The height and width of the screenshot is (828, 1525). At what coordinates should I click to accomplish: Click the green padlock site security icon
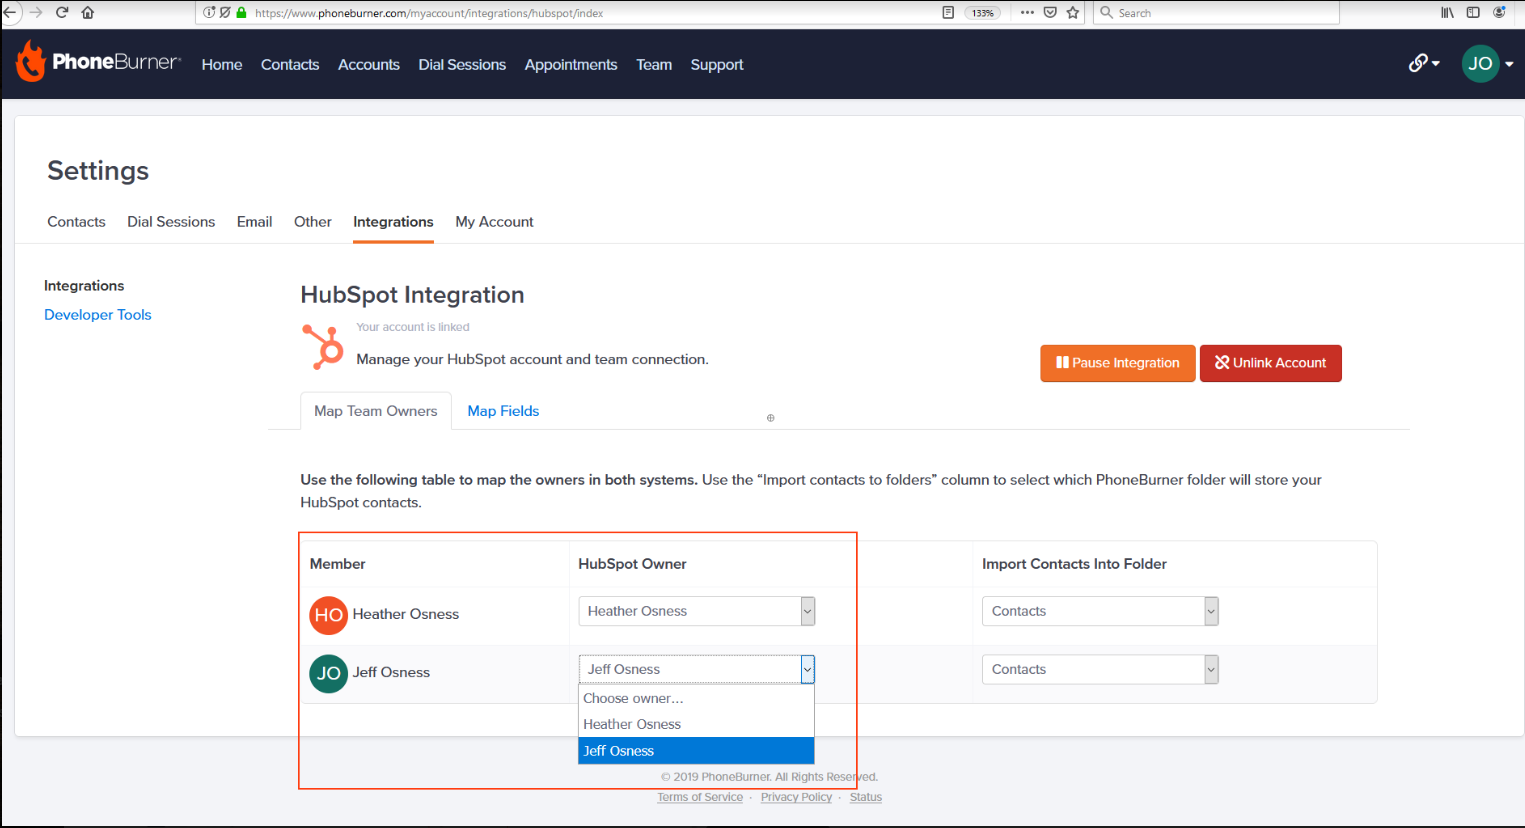[241, 13]
